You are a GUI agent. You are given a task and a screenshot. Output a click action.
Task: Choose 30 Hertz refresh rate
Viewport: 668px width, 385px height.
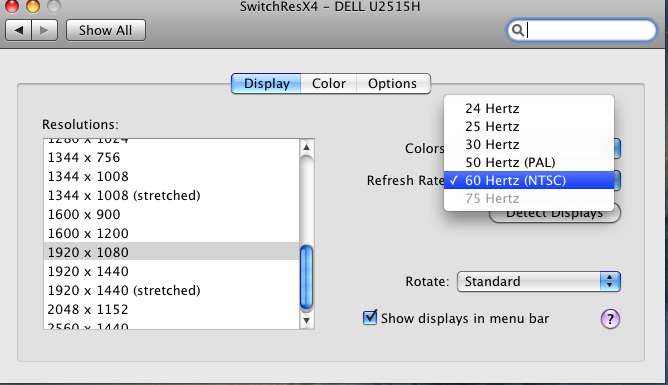pyautogui.click(x=529, y=144)
